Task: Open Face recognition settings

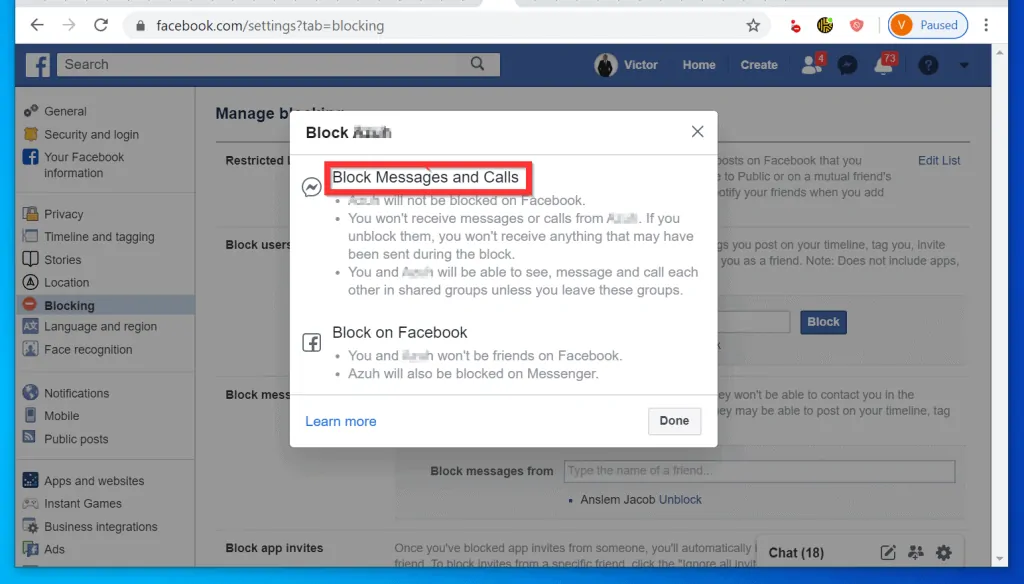Action: (87, 349)
